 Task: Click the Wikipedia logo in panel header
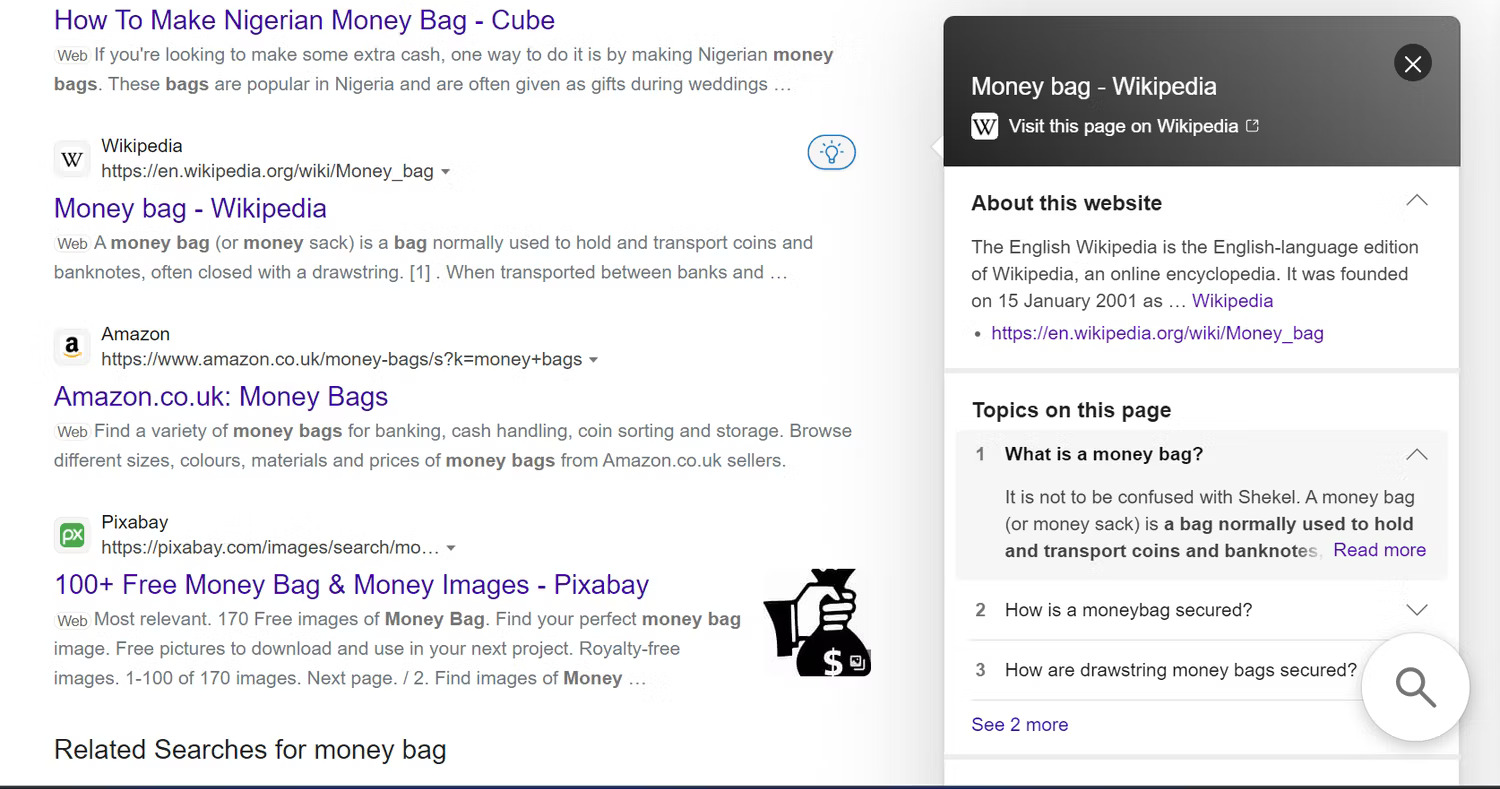coord(985,126)
